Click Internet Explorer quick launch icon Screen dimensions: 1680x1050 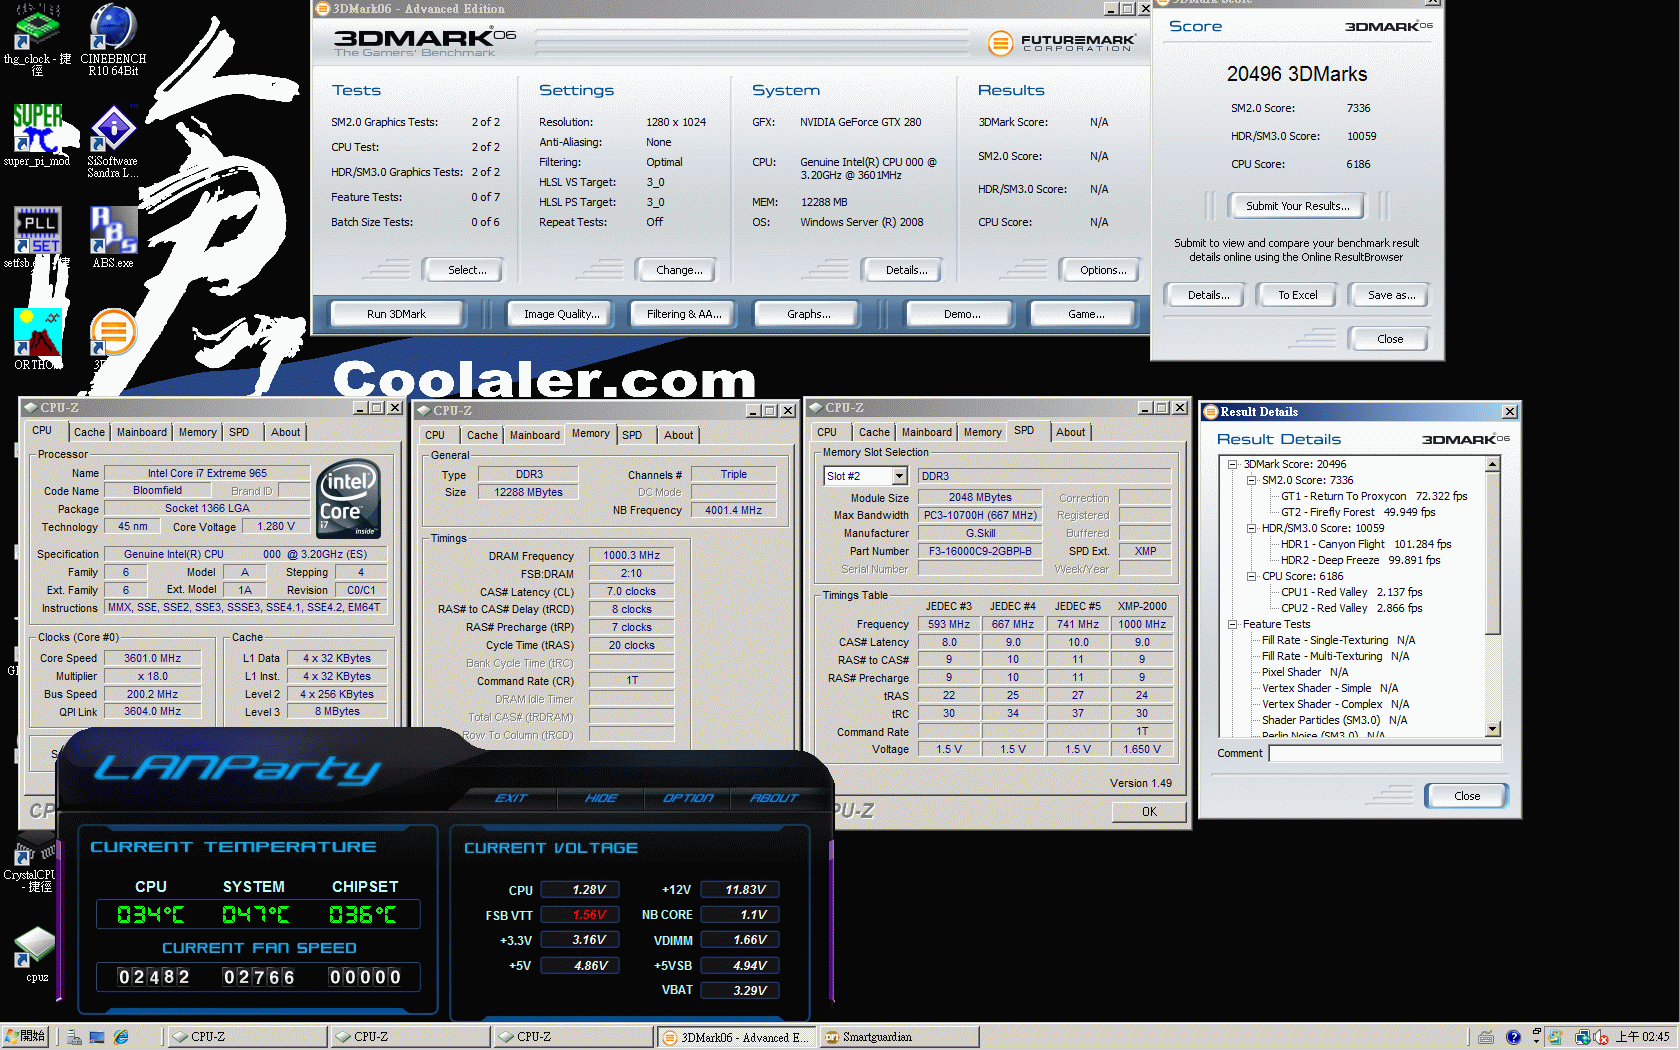pyautogui.click(x=121, y=1037)
